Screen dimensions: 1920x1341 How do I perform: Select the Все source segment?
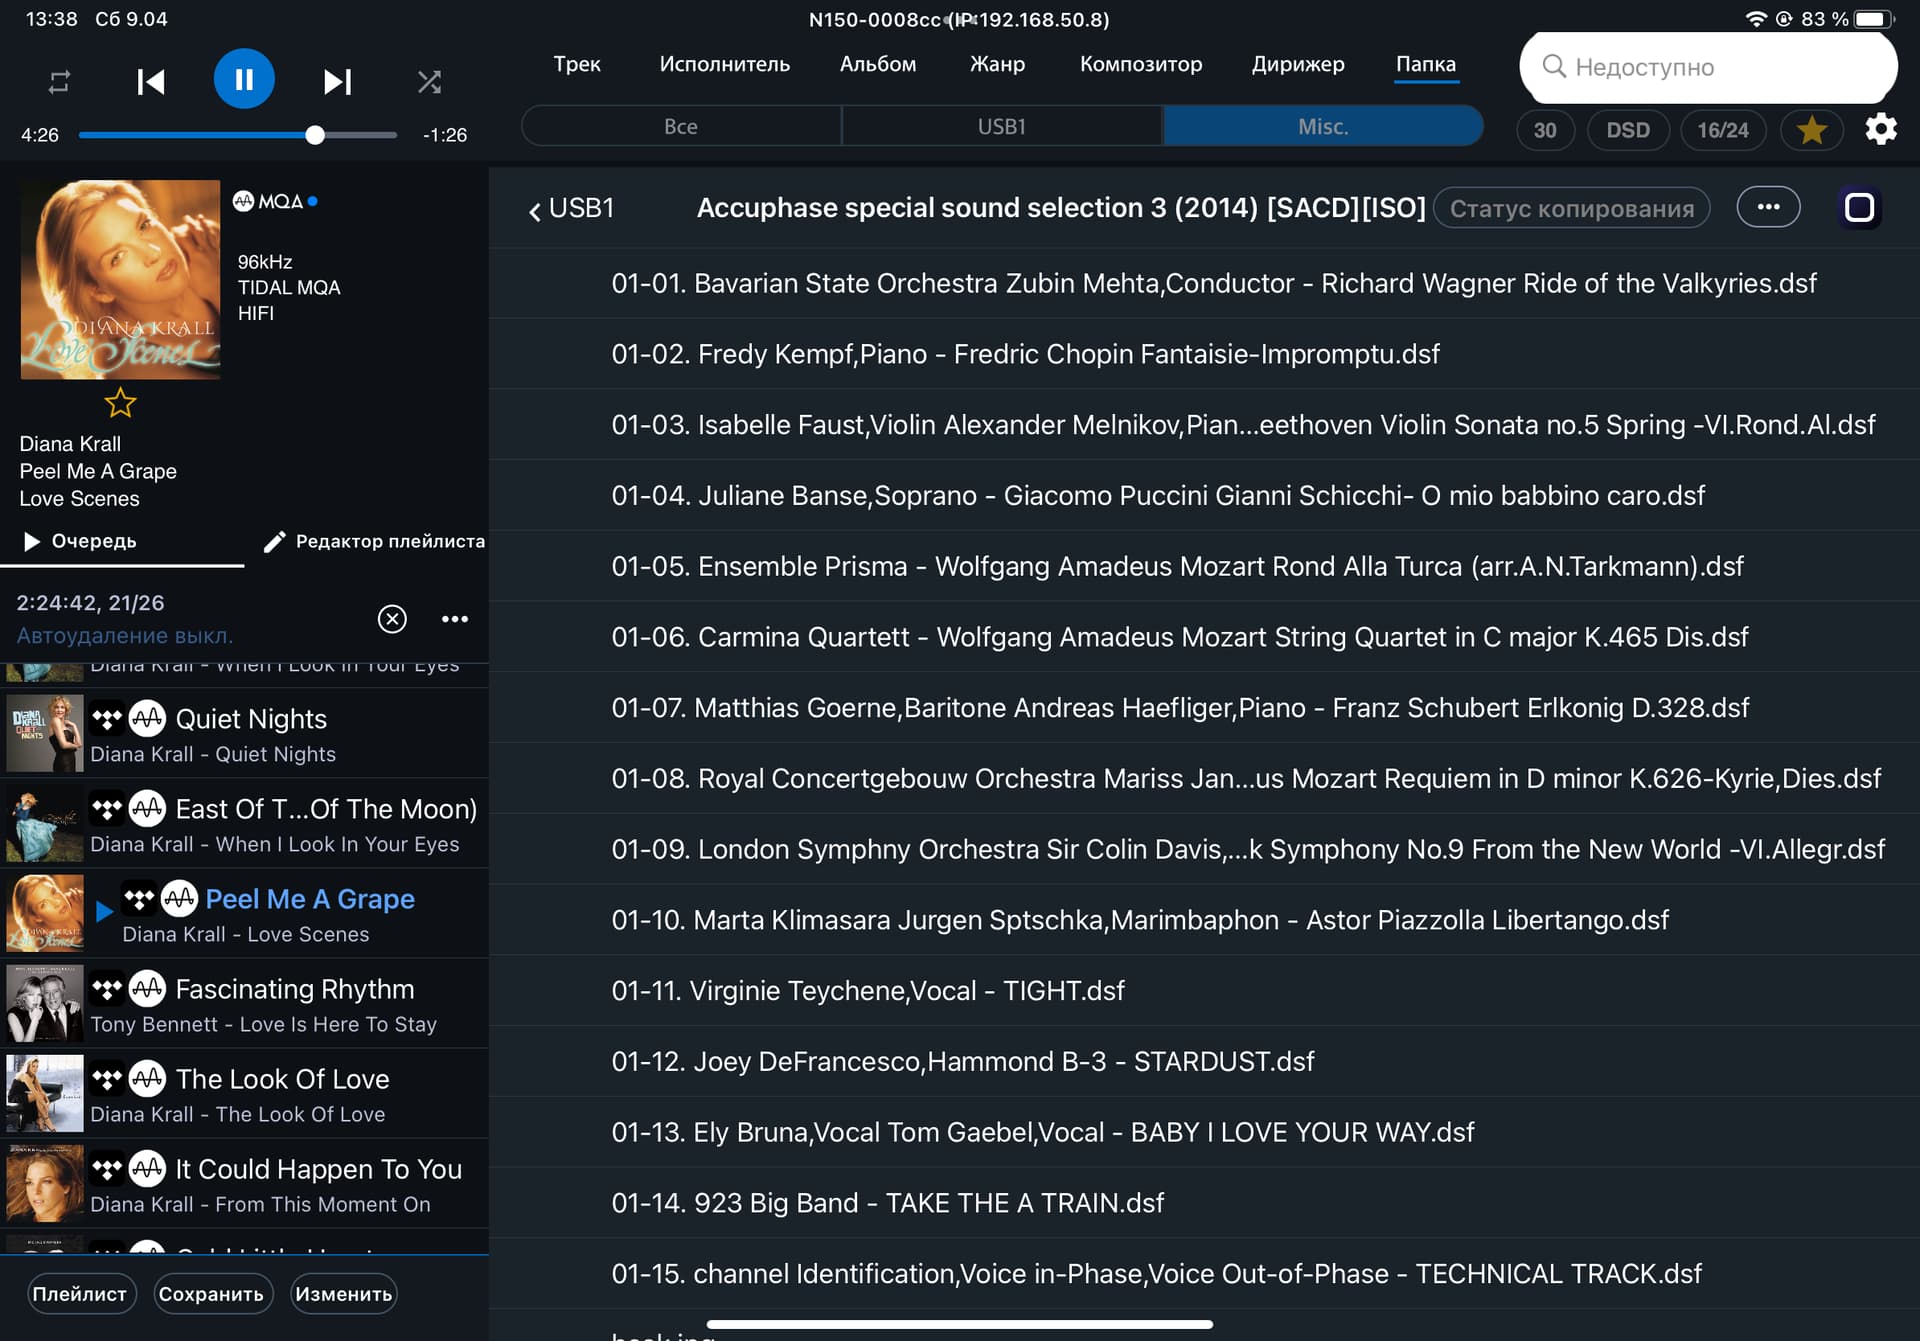click(x=681, y=126)
